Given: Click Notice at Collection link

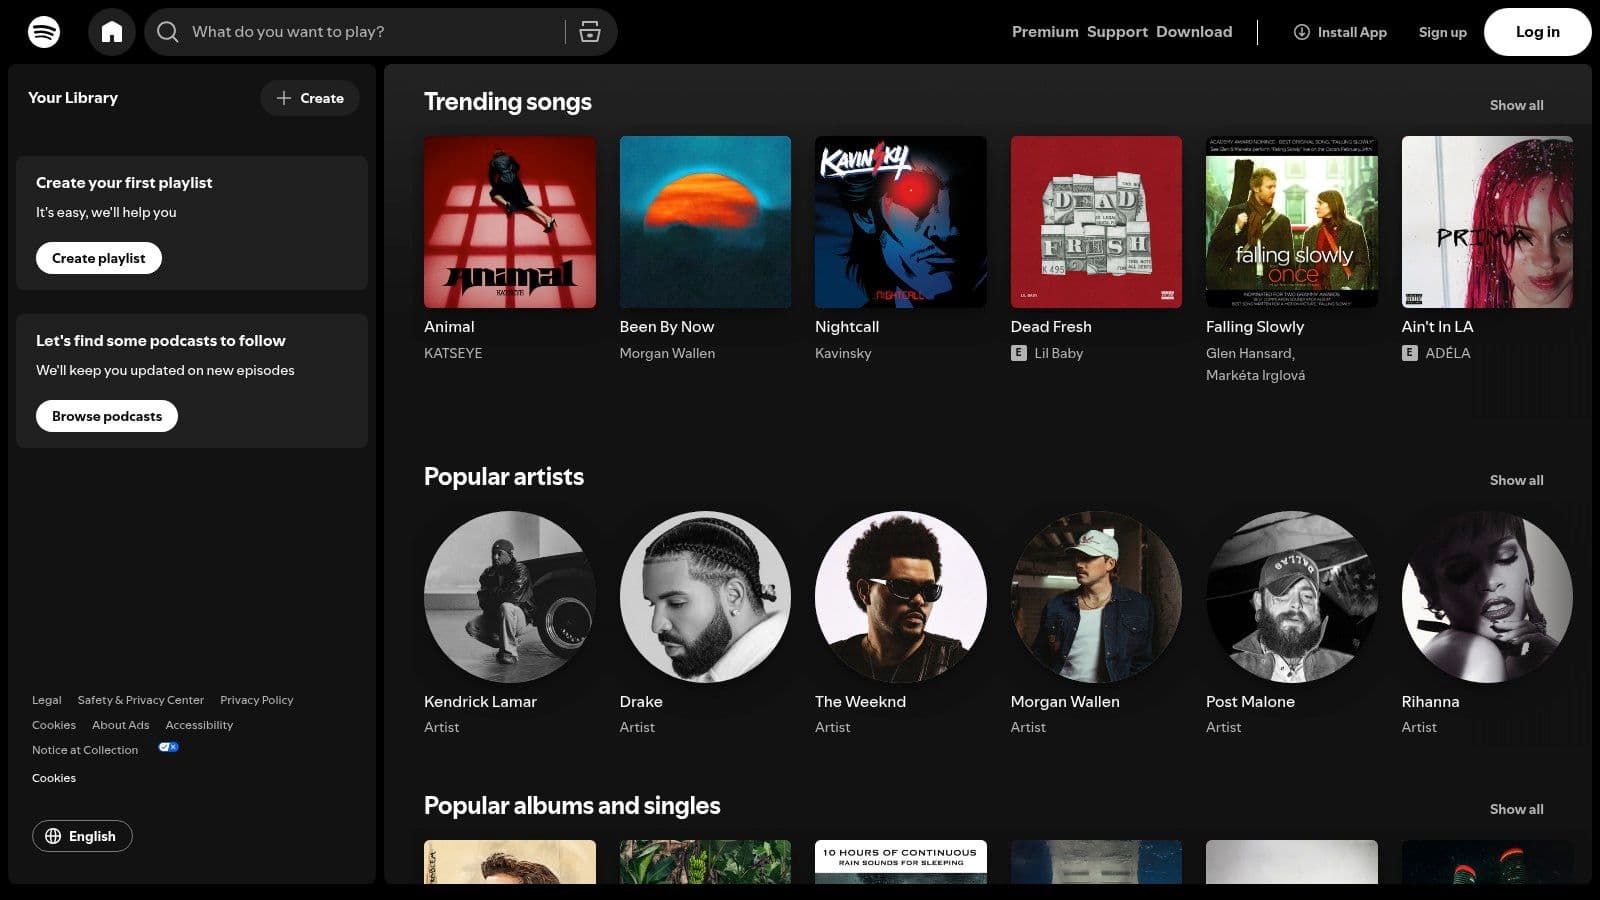Looking at the screenshot, I should 85,750.
